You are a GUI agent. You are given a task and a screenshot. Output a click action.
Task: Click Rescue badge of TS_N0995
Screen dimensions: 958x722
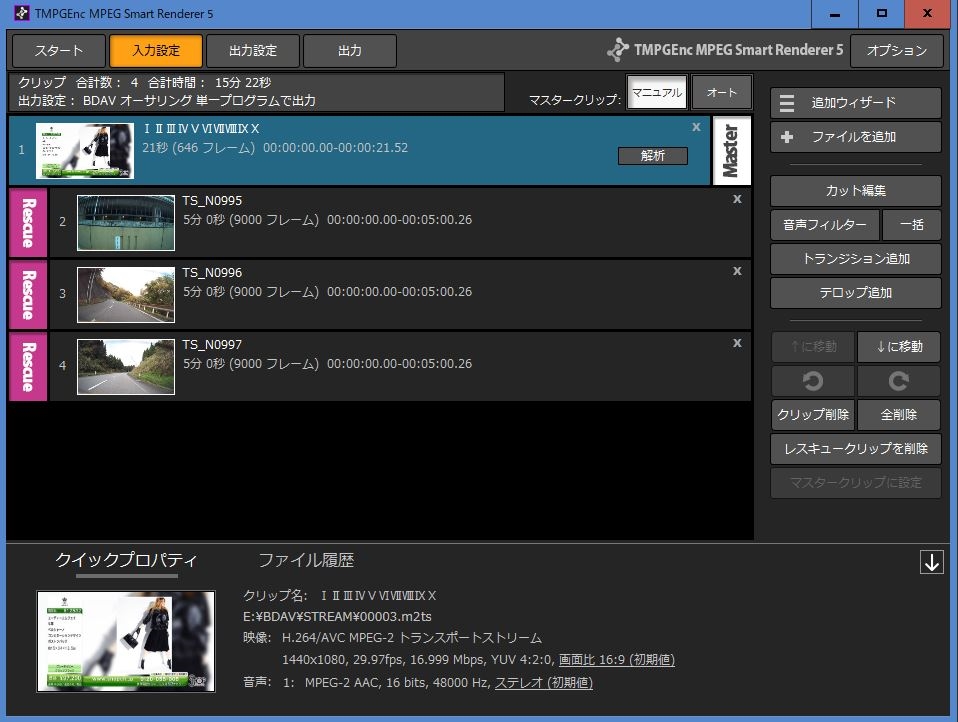(28, 223)
